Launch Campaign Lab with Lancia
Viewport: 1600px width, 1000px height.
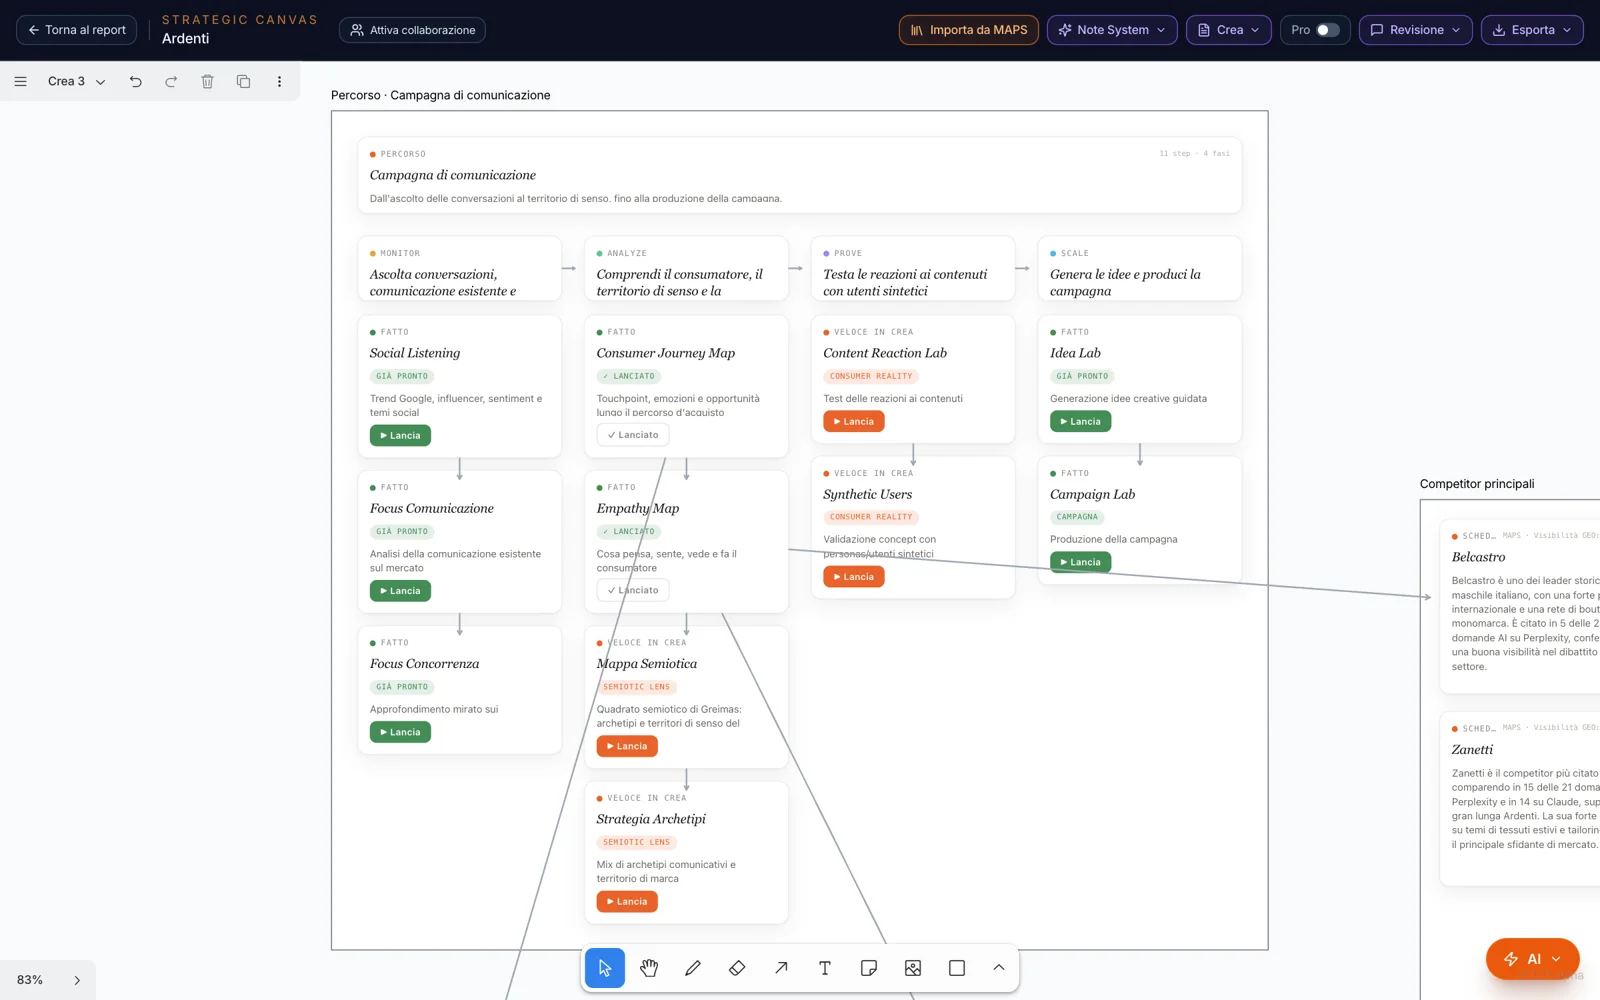(x=1080, y=562)
